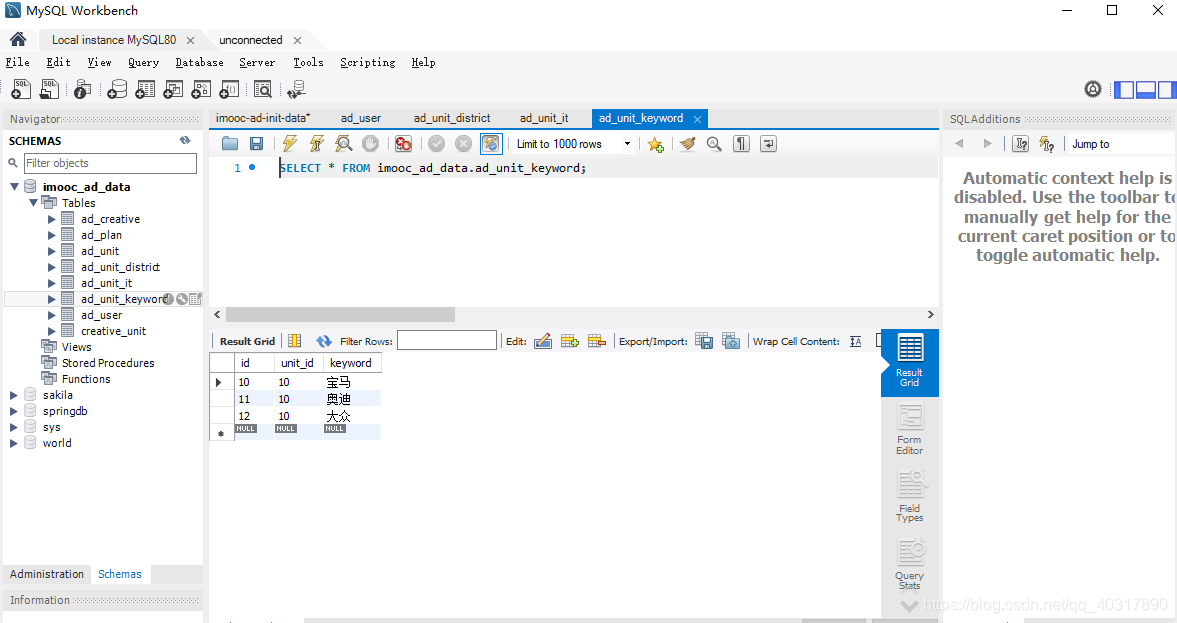This screenshot has width=1177, height=623.
Task: Create a new view icon
Action: (x=173, y=89)
